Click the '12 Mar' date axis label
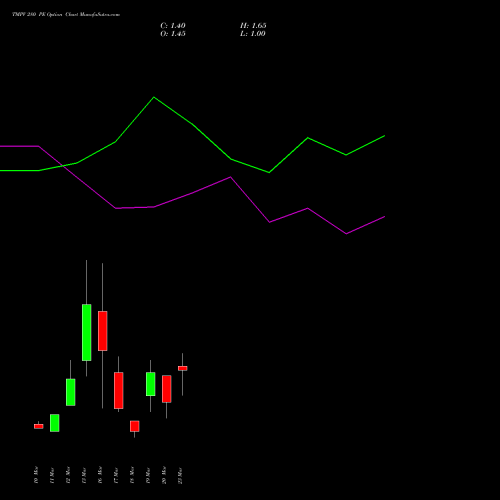The height and width of the screenshot is (500, 500). 68,475
